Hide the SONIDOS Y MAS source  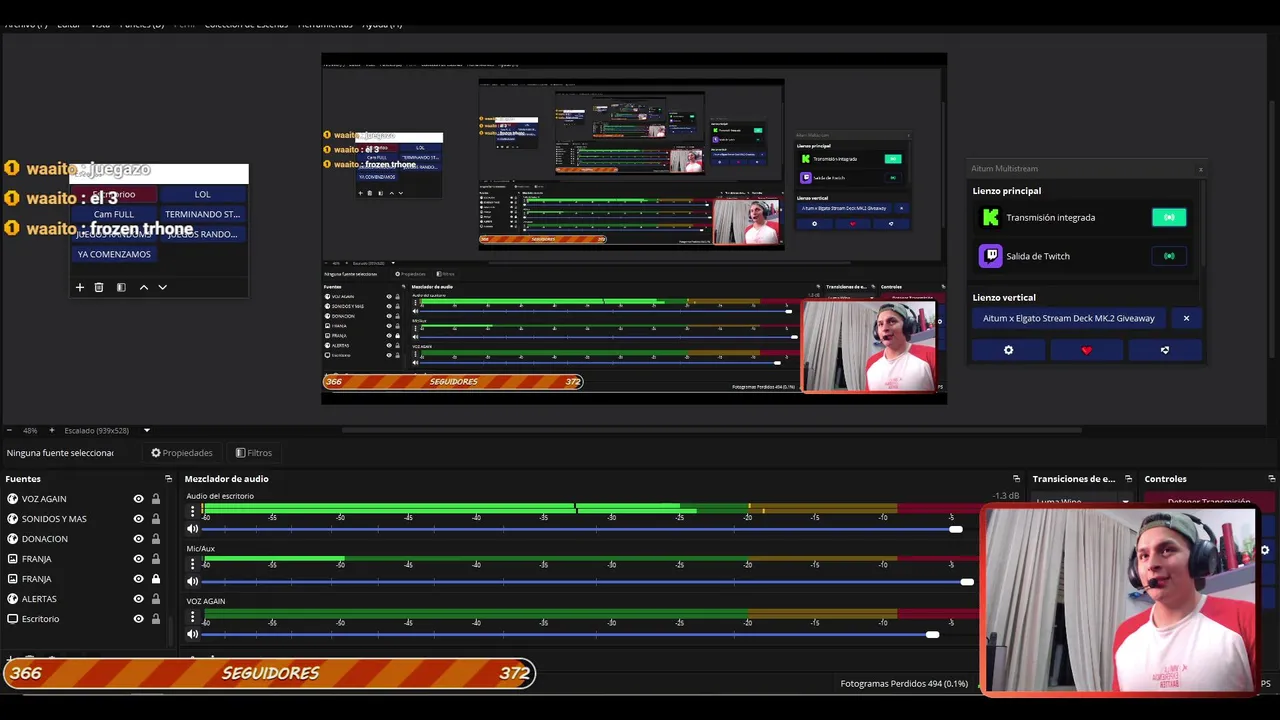coord(138,519)
